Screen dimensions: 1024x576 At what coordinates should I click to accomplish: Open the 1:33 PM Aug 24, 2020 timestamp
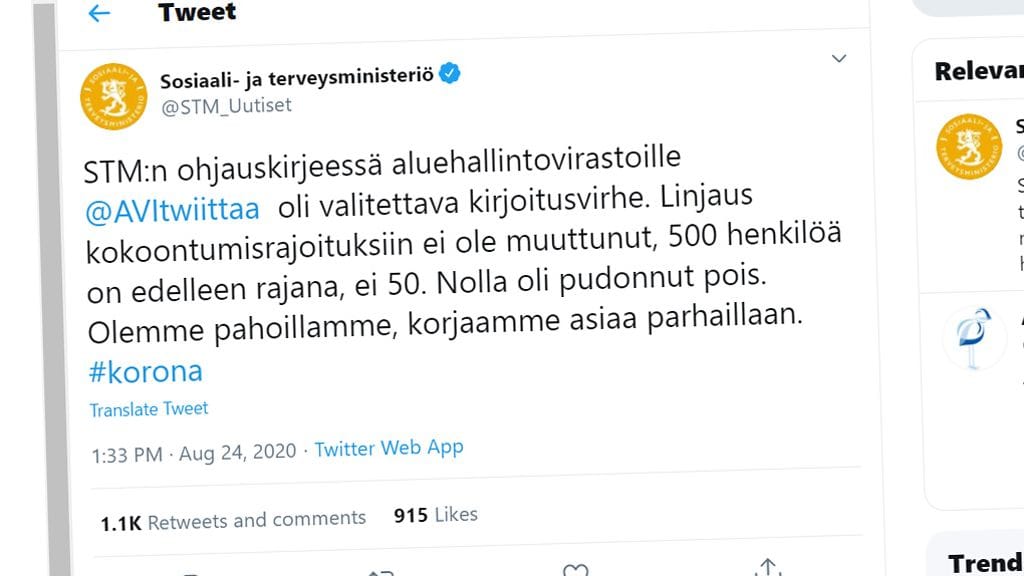pyautogui.click(x=194, y=452)
